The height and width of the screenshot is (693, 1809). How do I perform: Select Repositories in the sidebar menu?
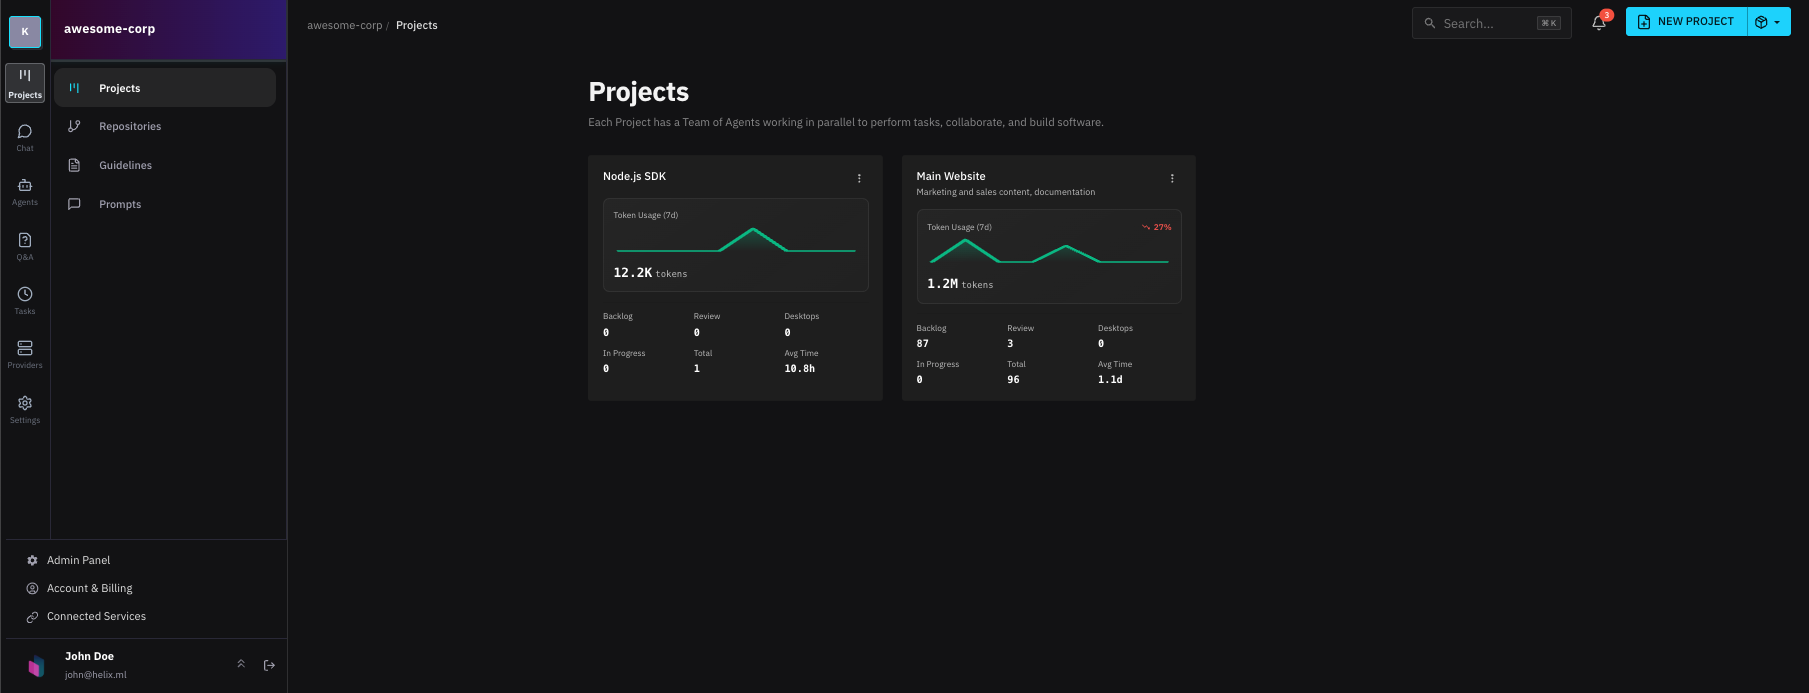[130, 127]
